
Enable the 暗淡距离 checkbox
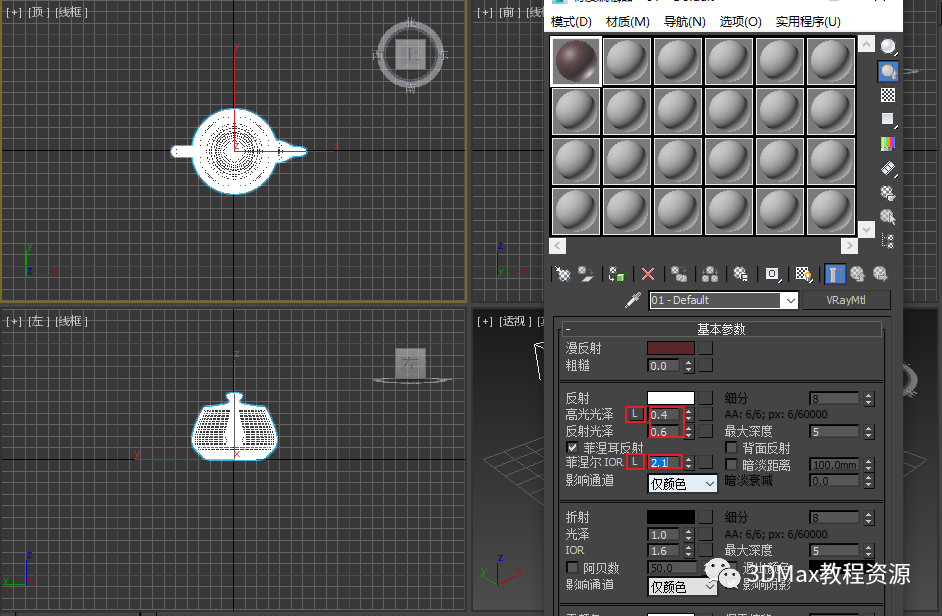(x=732, y=465)
